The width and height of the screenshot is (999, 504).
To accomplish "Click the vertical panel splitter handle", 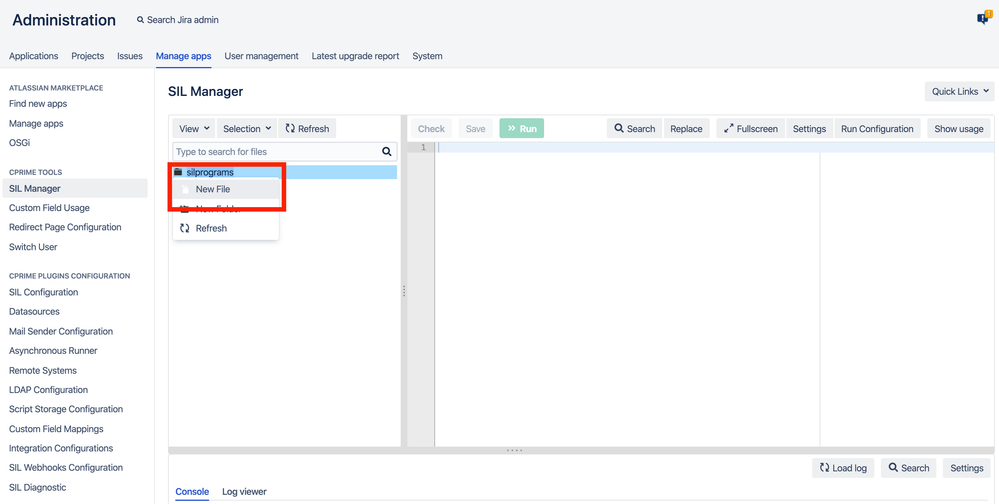I will (x=404, y=291).
